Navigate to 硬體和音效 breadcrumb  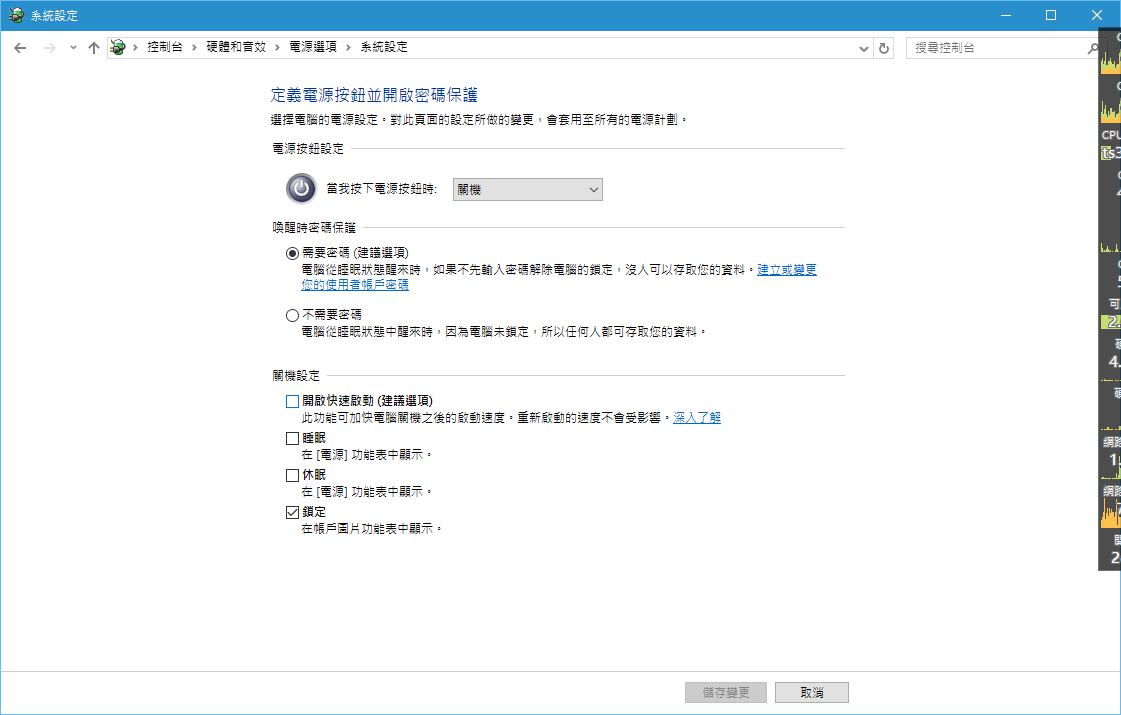coord(236,48)
